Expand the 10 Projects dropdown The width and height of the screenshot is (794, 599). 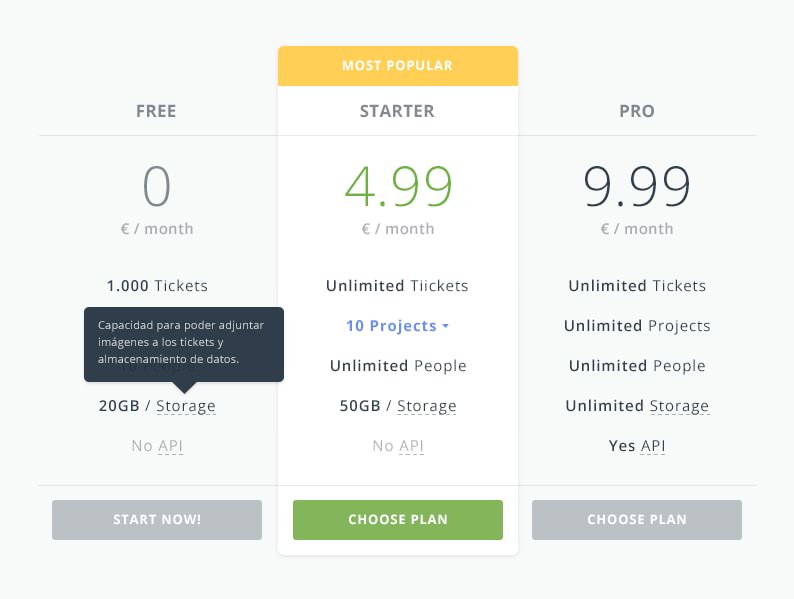[397, 326]
